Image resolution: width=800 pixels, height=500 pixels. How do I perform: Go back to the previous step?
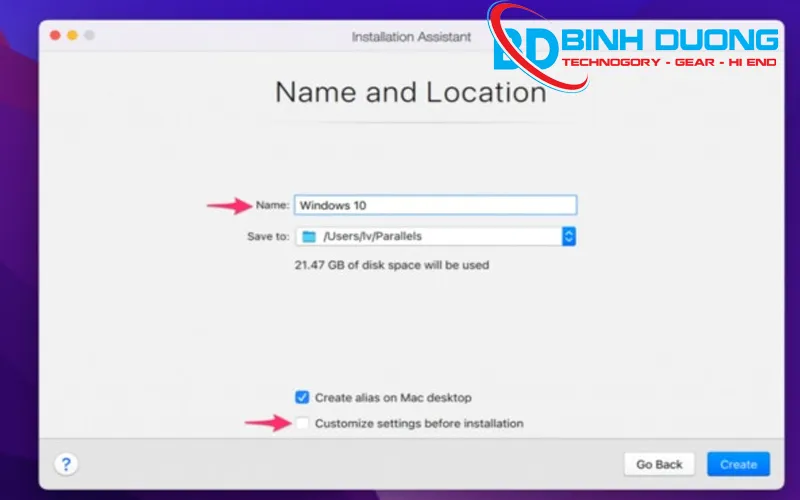click(659, 464)
